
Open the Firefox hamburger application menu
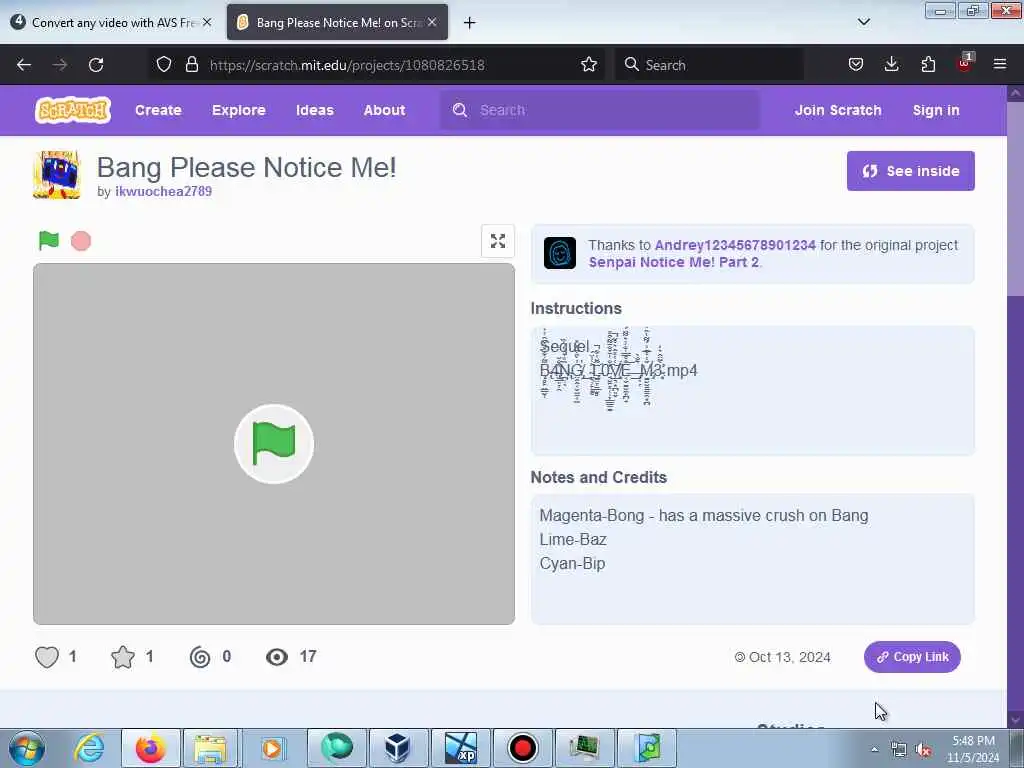[1000, 64]
